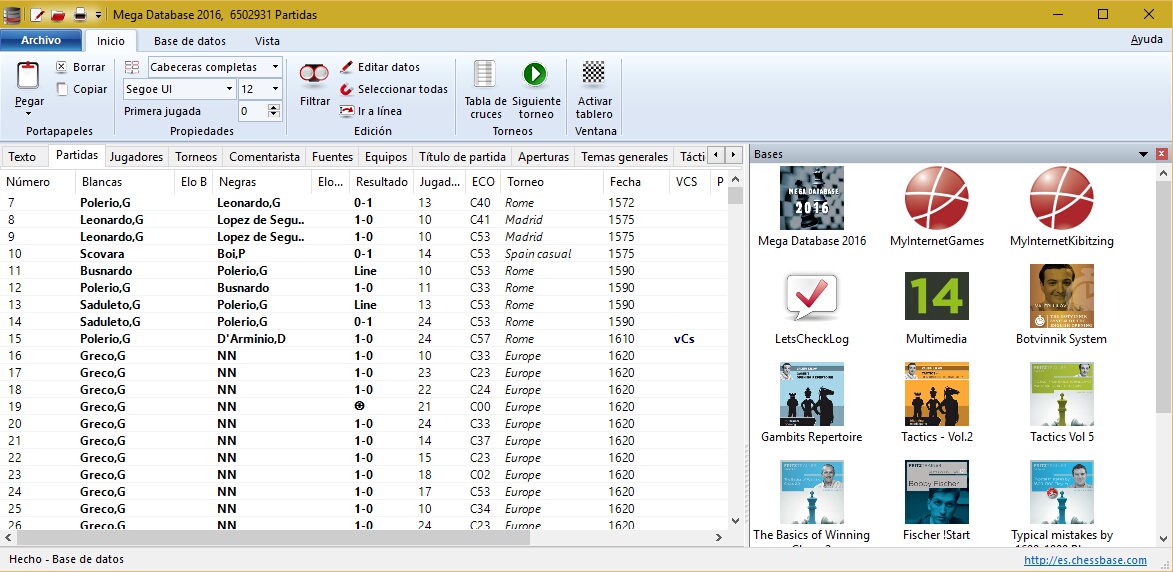Screen dimensions: 1173x572
Task: Open font size 12 dropdown
Action: pos(275,89)
